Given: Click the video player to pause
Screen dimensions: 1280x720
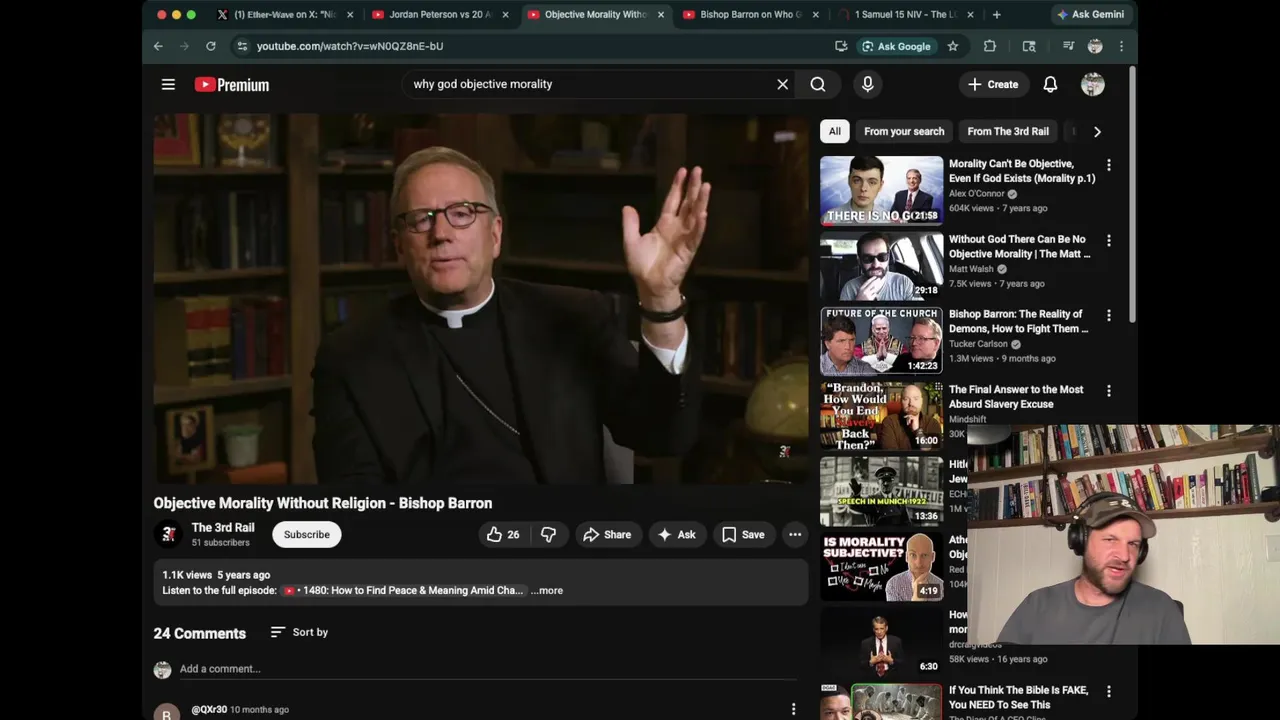Looking at the screenshot, I should 480,299.
